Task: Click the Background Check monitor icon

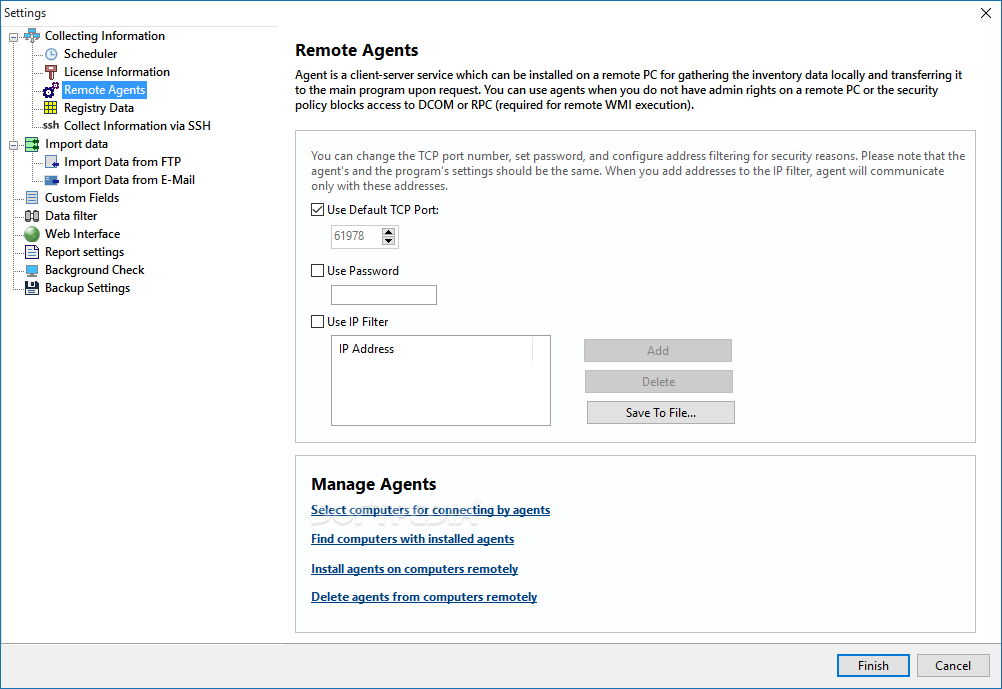Action: pyautogui.click(x=32, y=270)
